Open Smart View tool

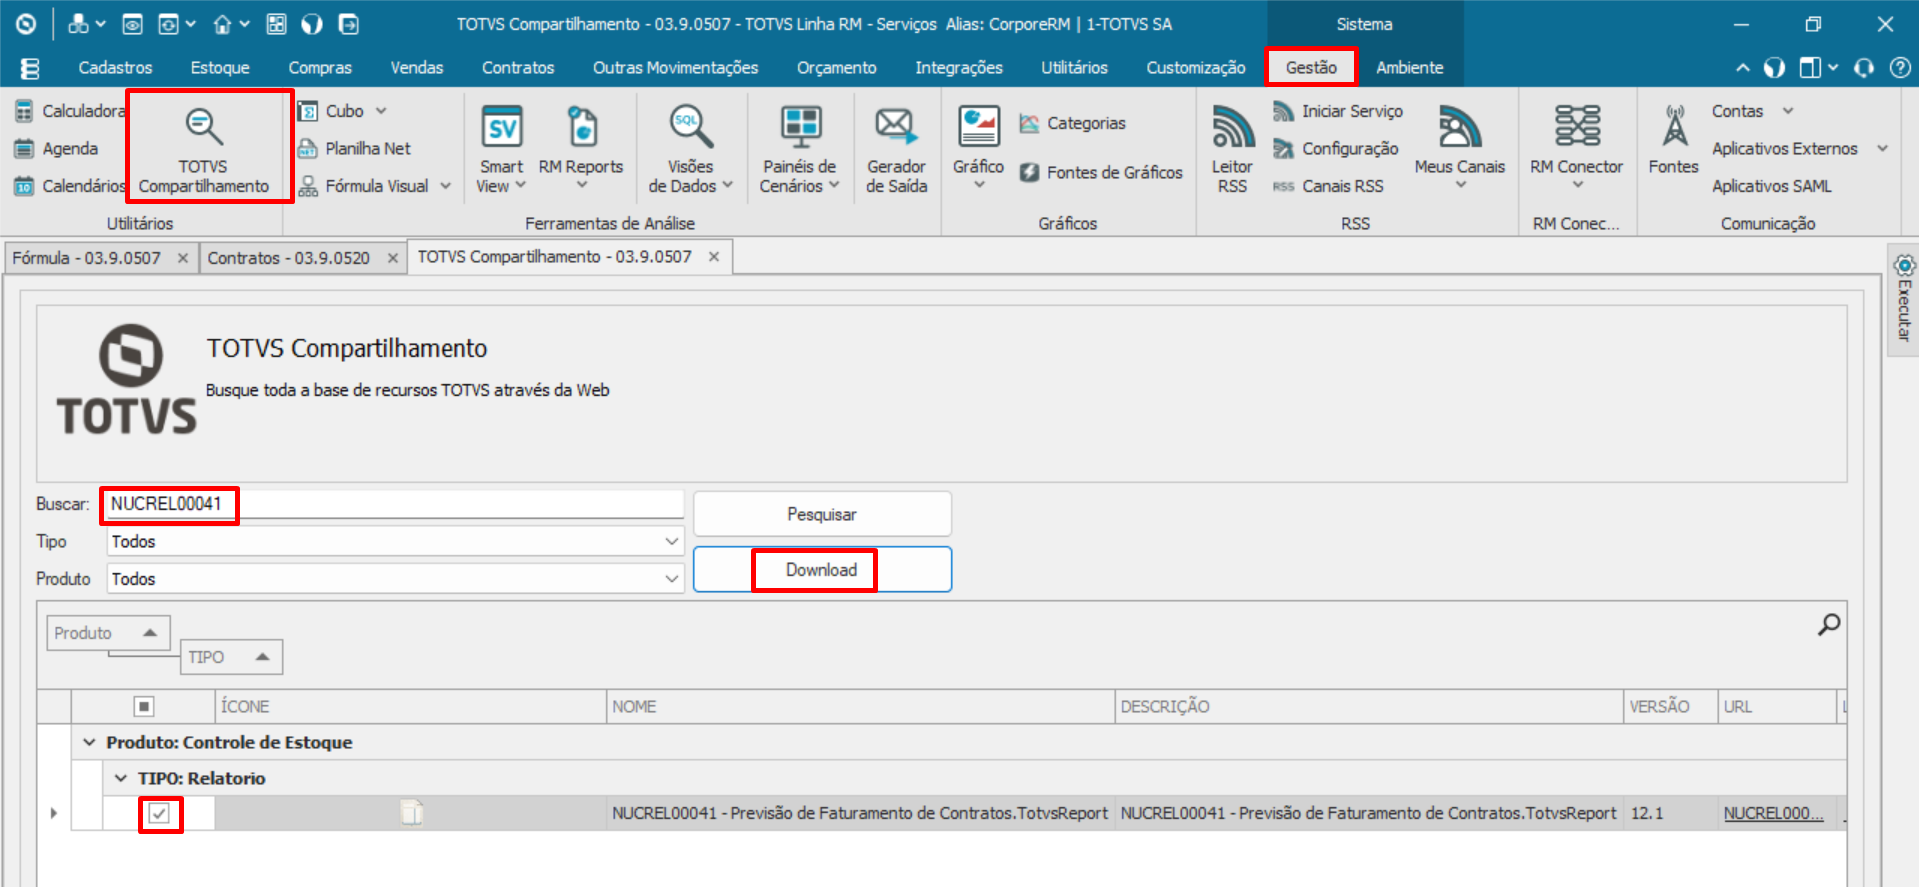[501, 148]
